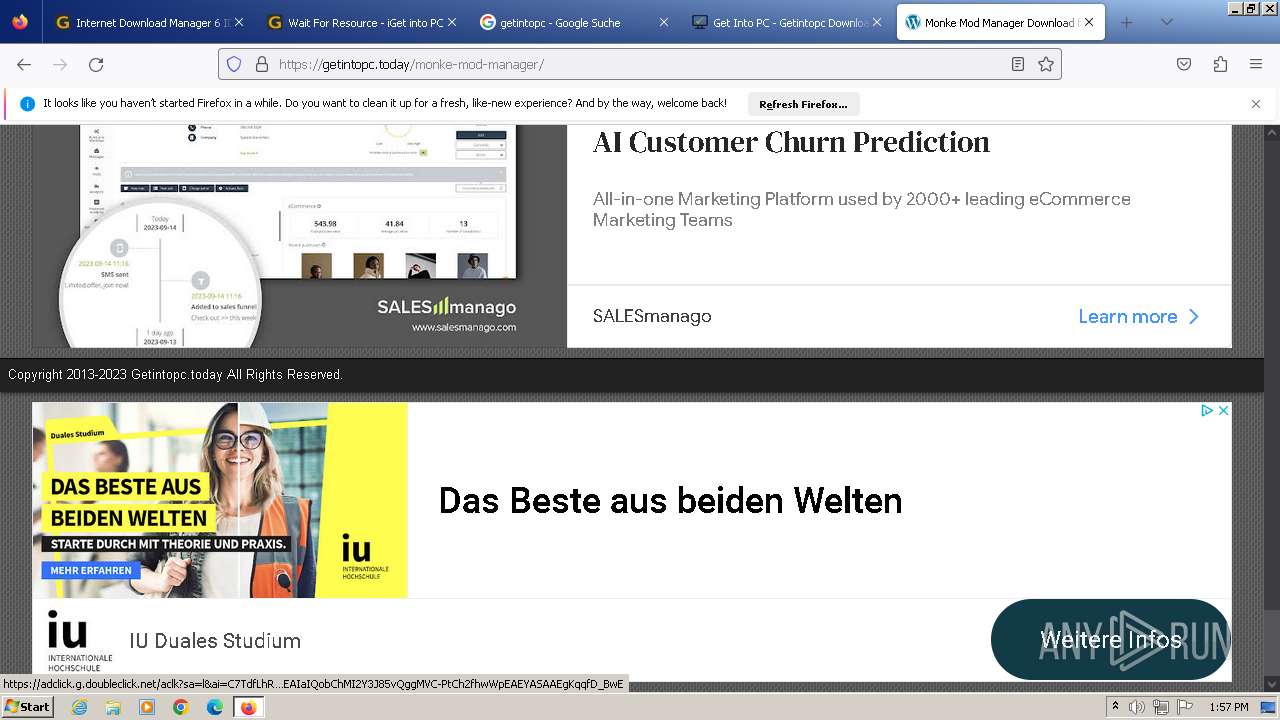Bookmark this page with the star
Screen dimensions: 1280x720
coord(1046,64)
